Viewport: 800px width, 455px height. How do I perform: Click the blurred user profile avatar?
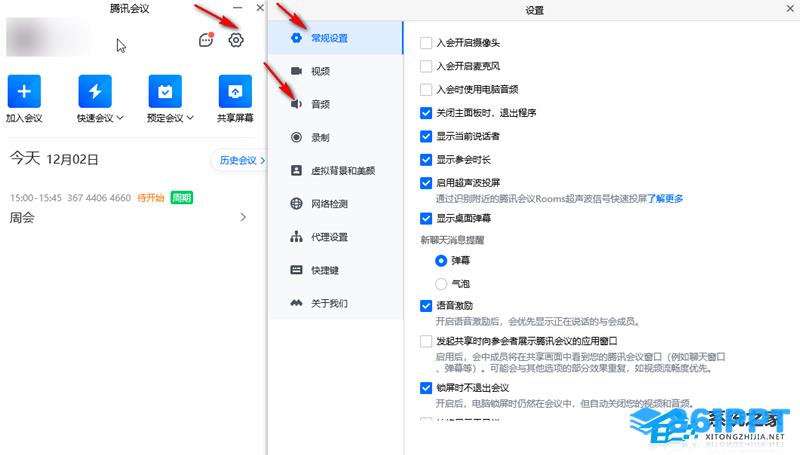[x=47, y=37]
